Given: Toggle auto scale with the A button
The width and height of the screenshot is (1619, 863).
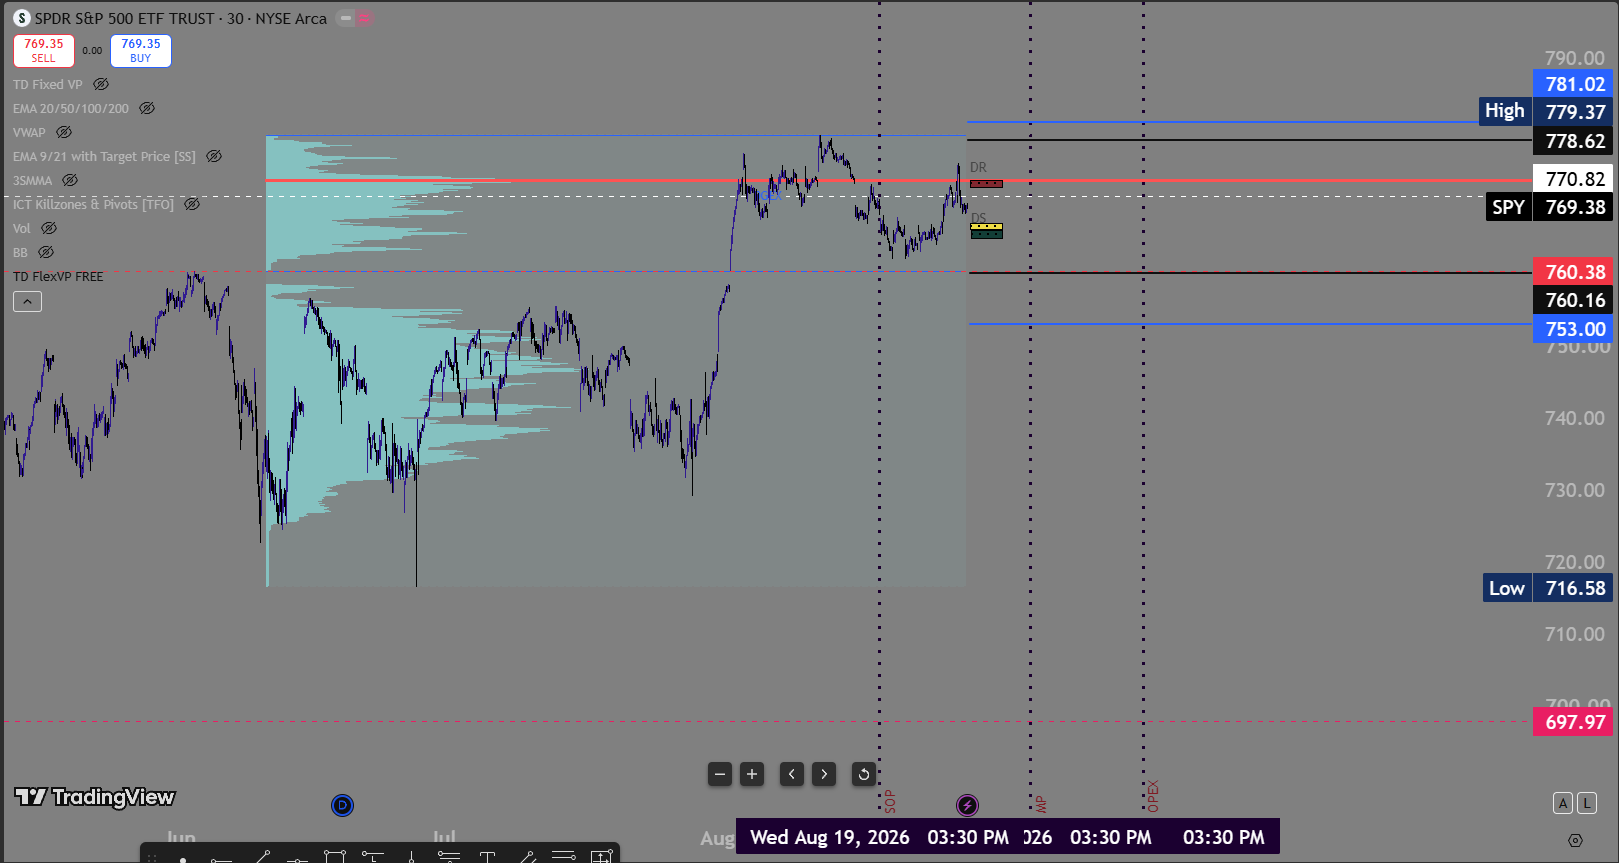Looking at the screenshot, I should 1563,802.
